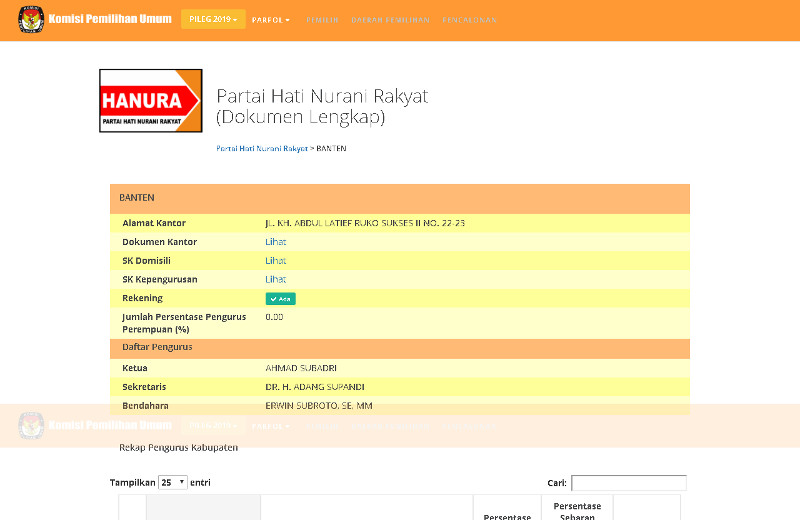Screen dimensions: 800x520
Task: Open the Lihat link for SK Kepengurusan
Action: coord(275,279)
